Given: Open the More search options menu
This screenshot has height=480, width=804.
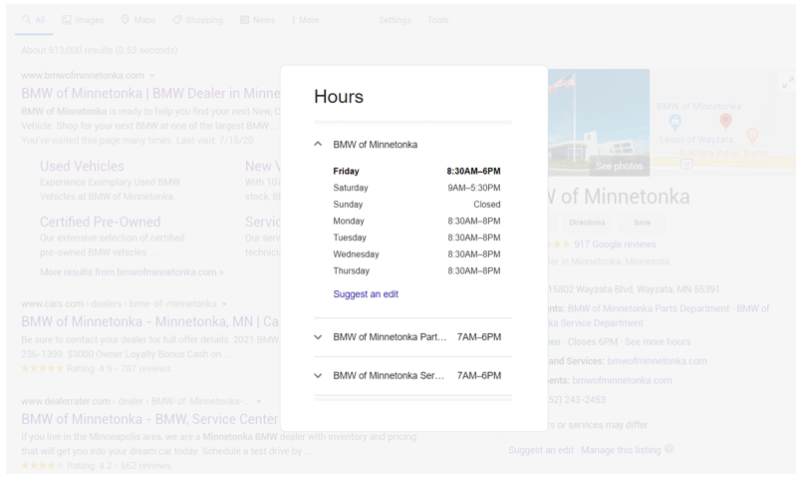Looking at the screenshot, I should (x=306, y=20).
